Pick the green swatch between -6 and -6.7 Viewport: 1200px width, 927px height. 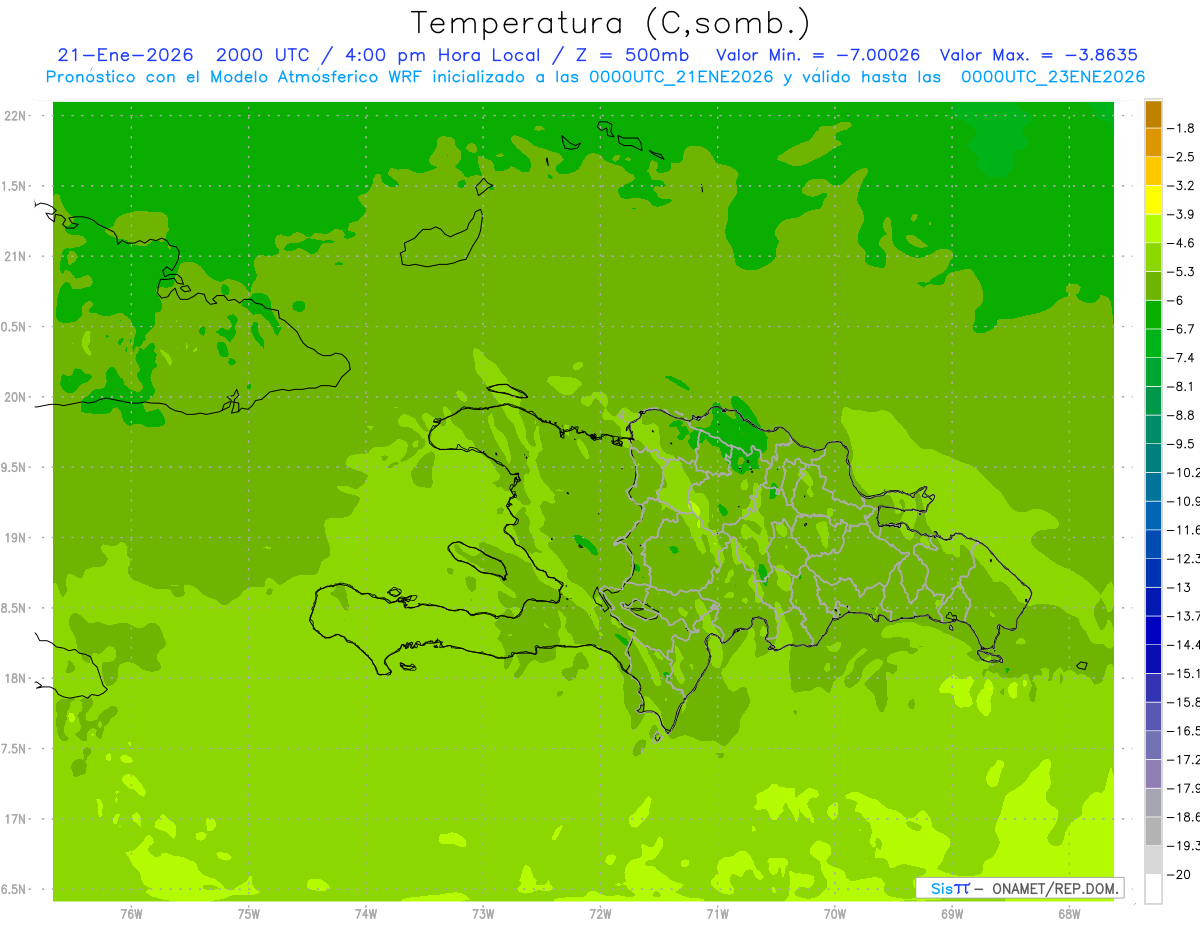1153,314
